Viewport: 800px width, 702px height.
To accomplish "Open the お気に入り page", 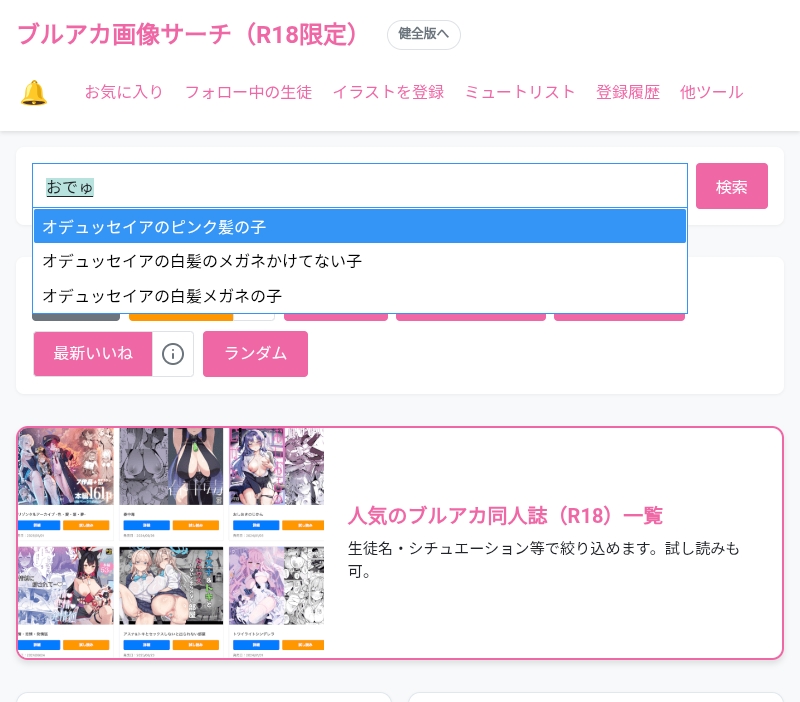I will pyautogui.click(x=123, y=93).
